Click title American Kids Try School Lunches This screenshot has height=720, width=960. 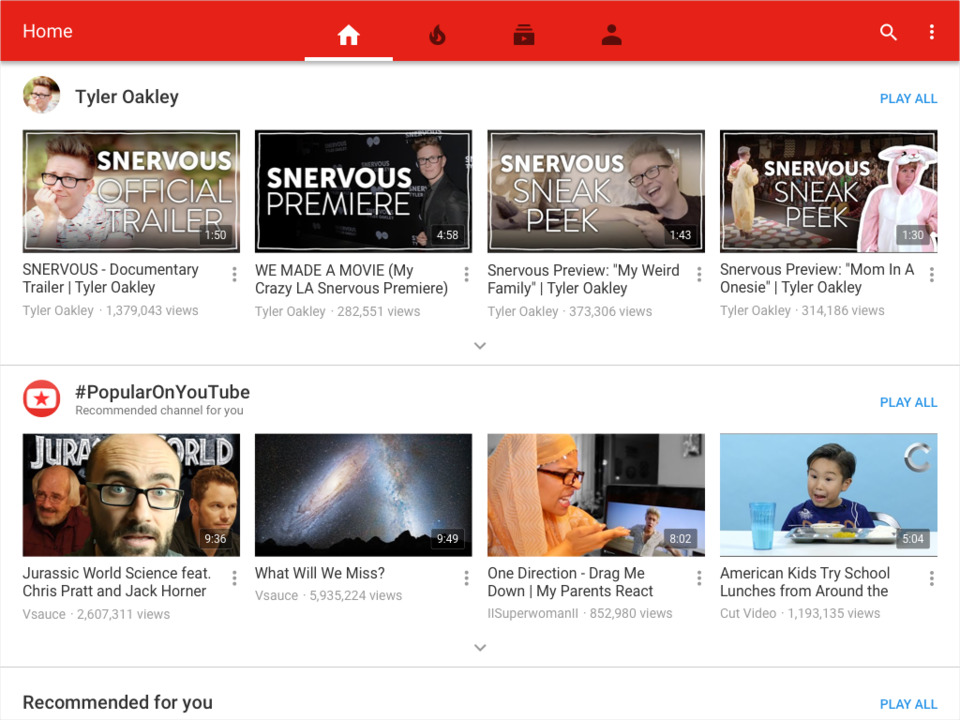click(x=805, y=582)
